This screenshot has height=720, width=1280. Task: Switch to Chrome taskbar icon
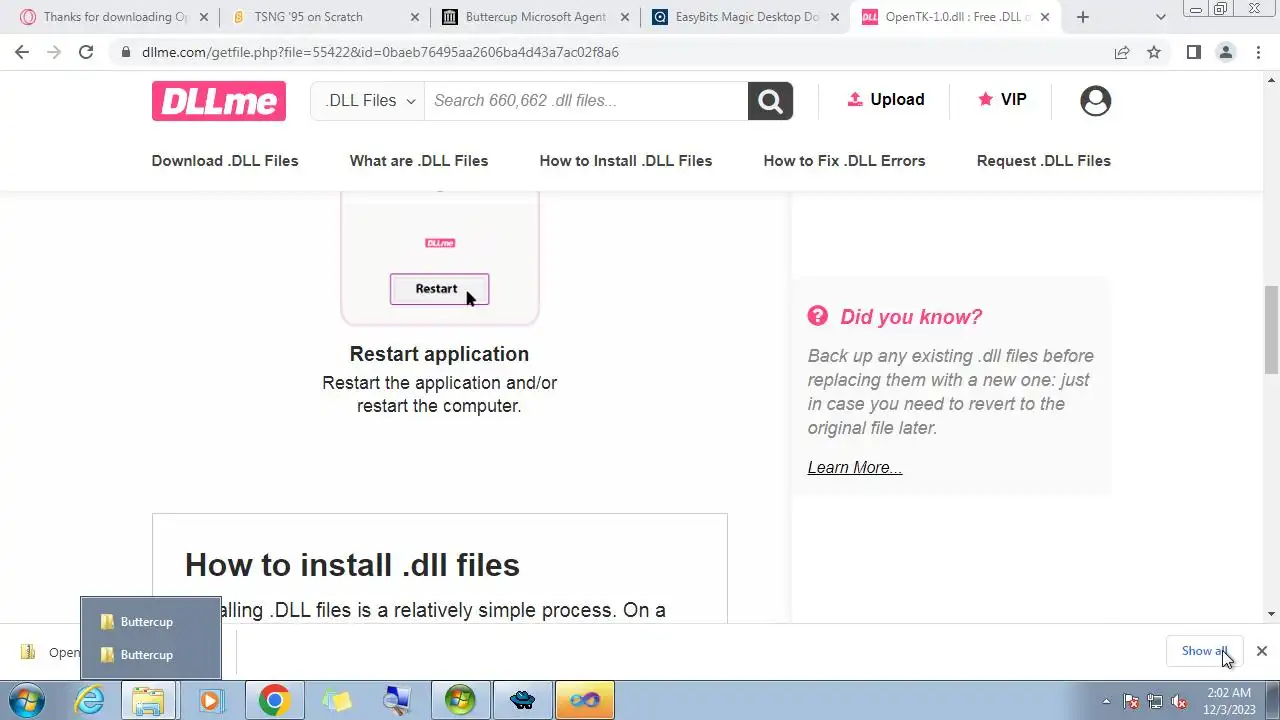[x=273, y=700]
